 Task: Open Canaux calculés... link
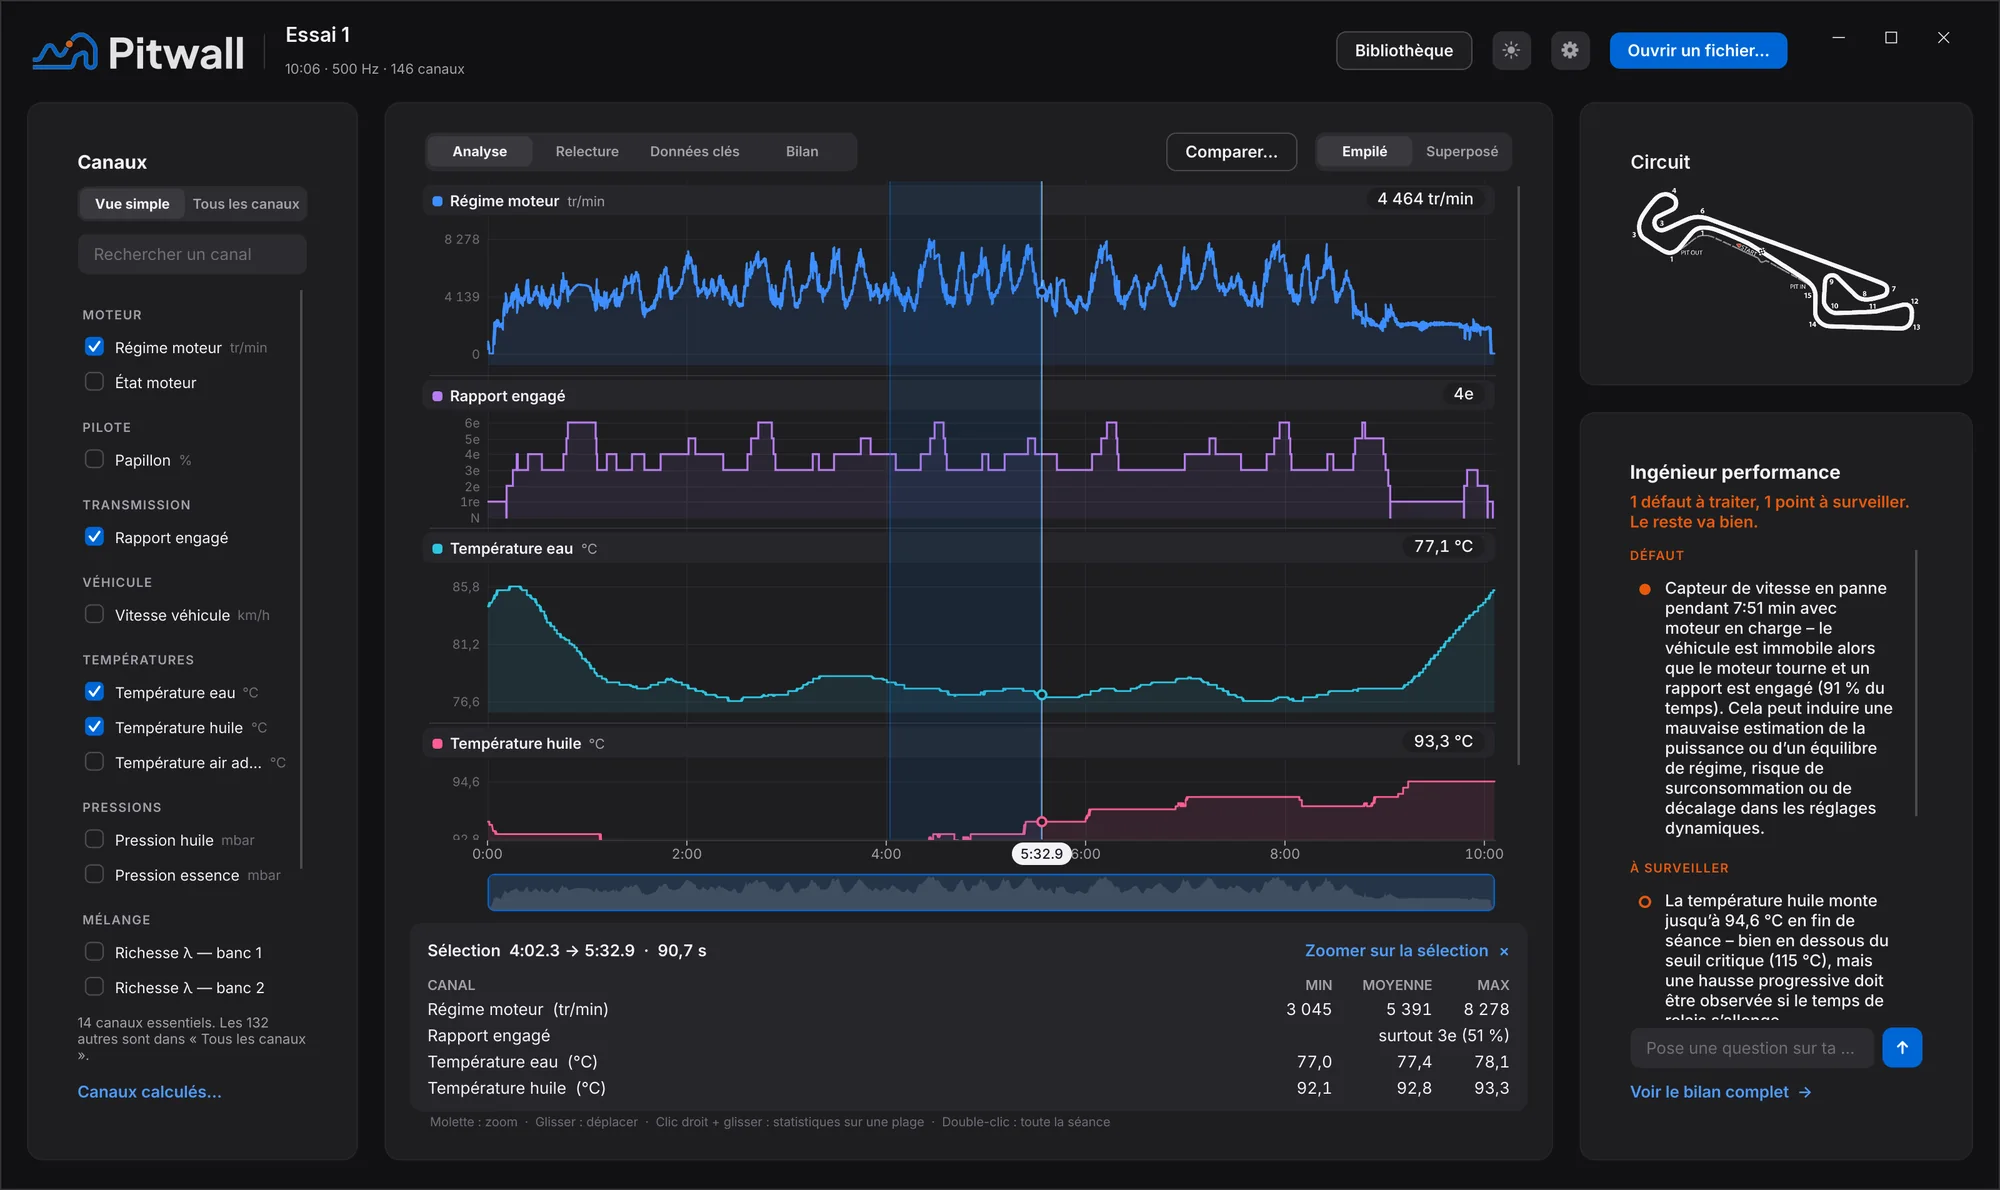(x=150, y=1092)
